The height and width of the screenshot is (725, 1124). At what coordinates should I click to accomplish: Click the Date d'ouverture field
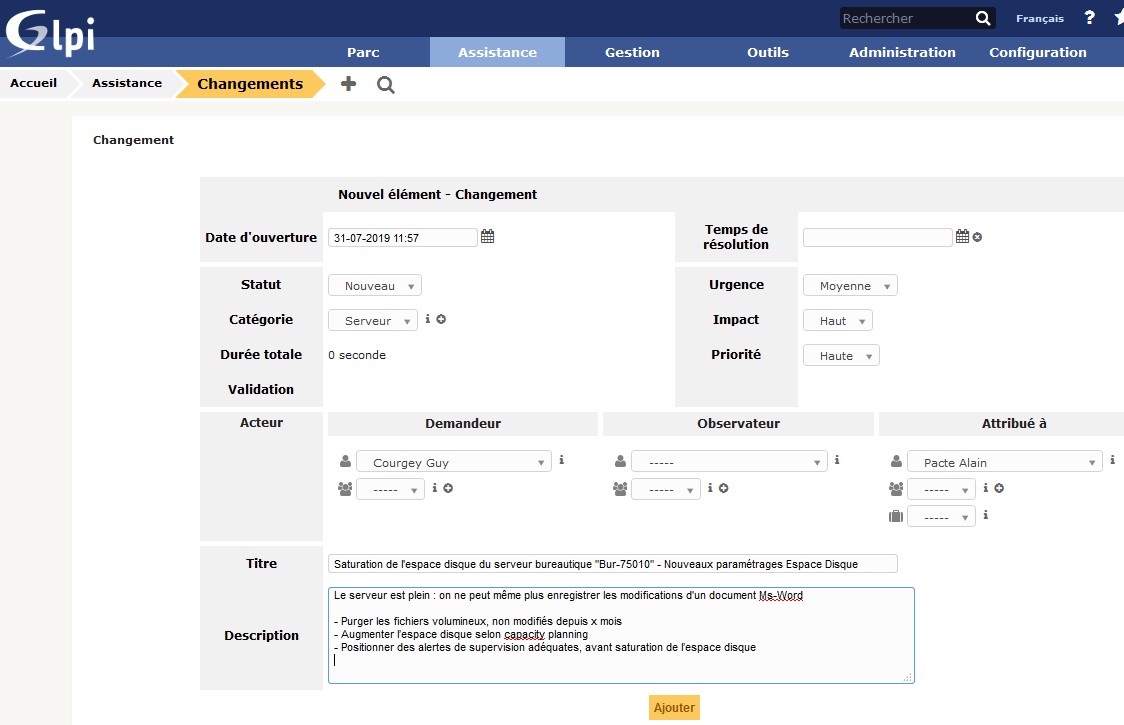tap(403, 237)
